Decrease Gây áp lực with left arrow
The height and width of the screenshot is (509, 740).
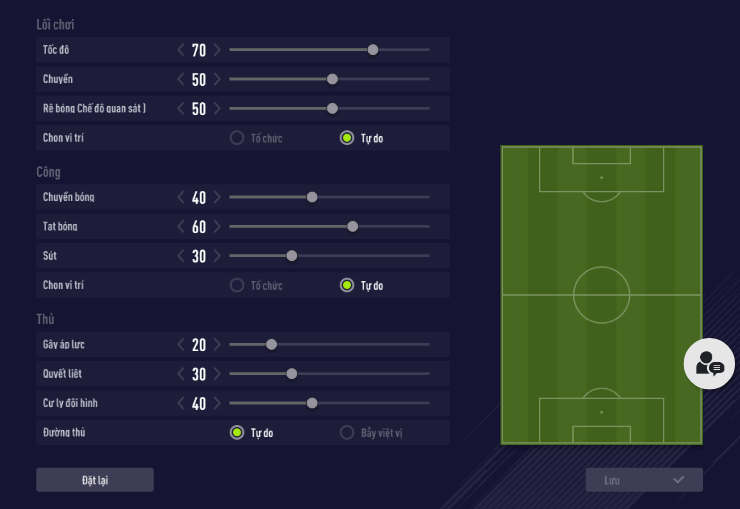181,345
